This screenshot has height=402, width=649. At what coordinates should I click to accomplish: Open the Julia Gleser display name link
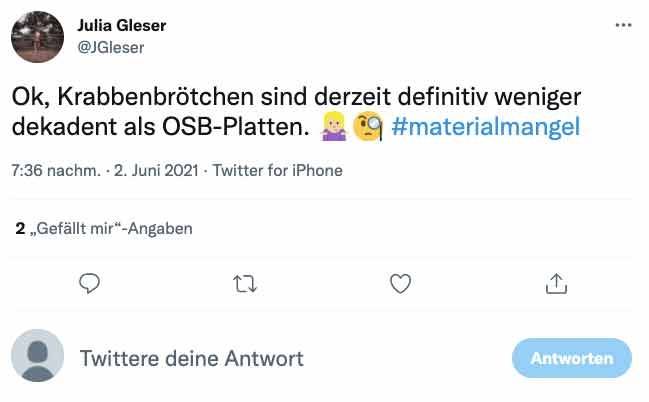click(122, 25)
